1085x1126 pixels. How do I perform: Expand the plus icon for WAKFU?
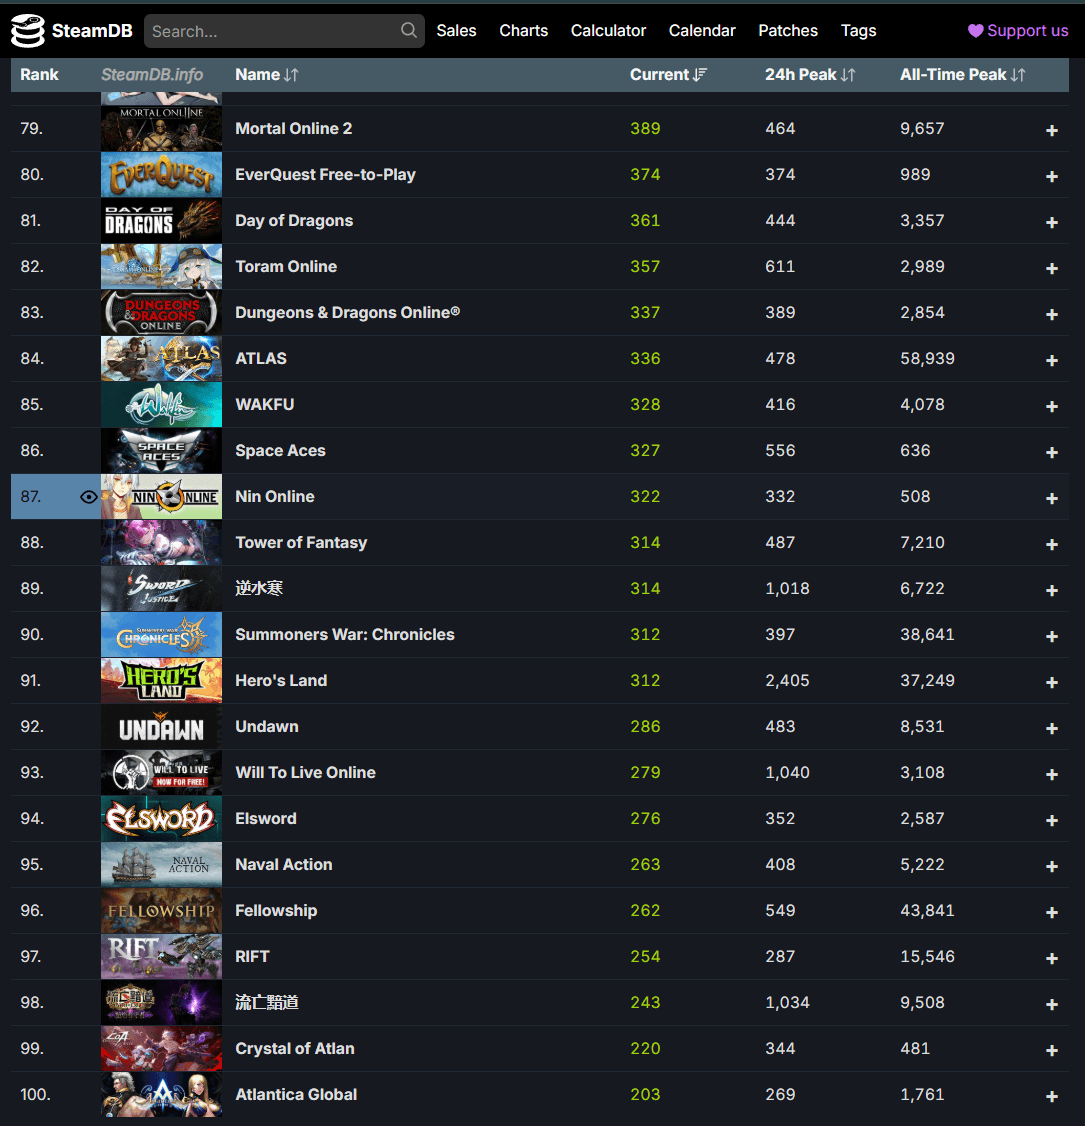coord(1051,406)
